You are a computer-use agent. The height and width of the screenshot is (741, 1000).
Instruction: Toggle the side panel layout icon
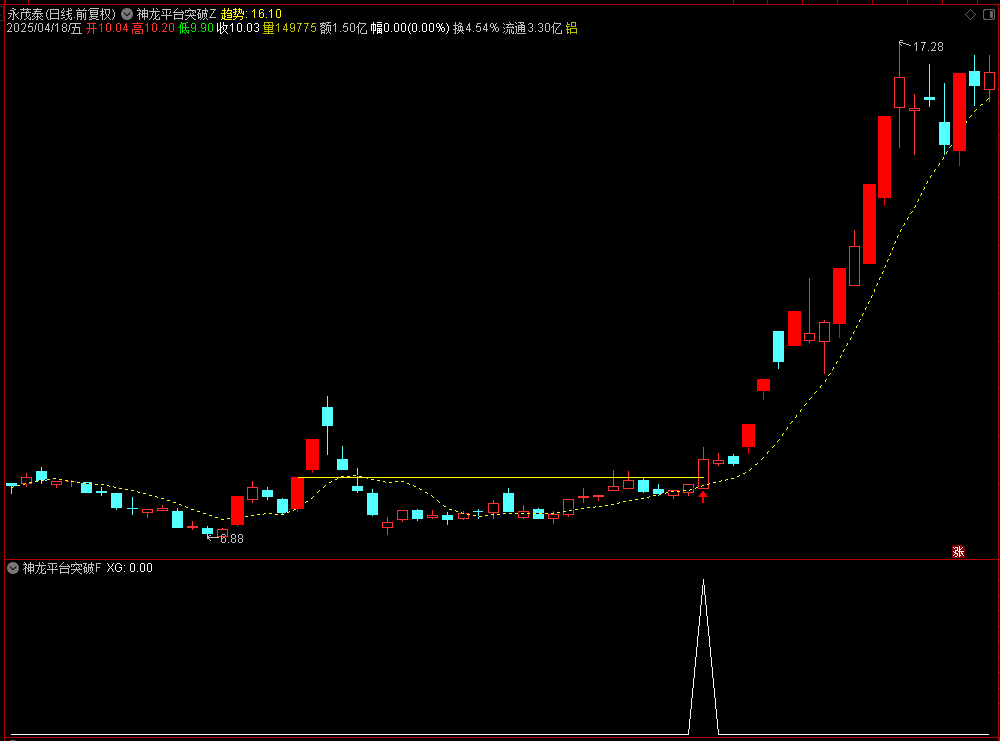point(989,14)
